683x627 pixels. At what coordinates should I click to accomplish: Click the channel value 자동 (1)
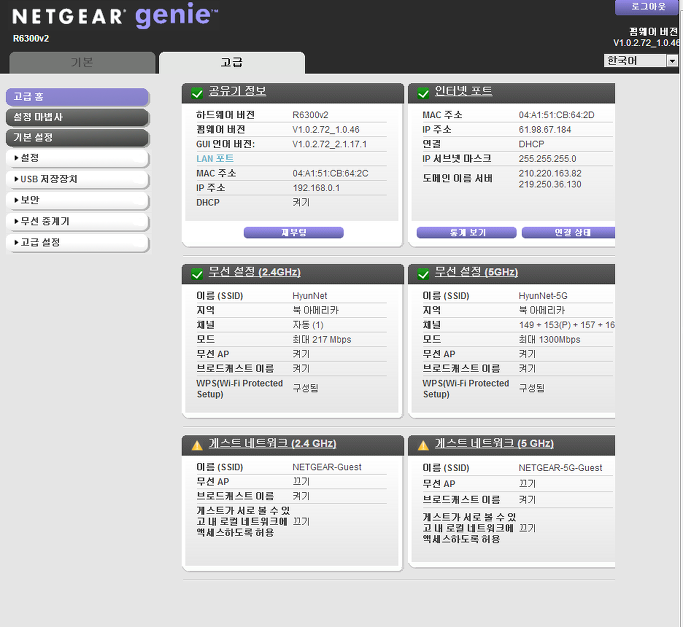[308, 325]
